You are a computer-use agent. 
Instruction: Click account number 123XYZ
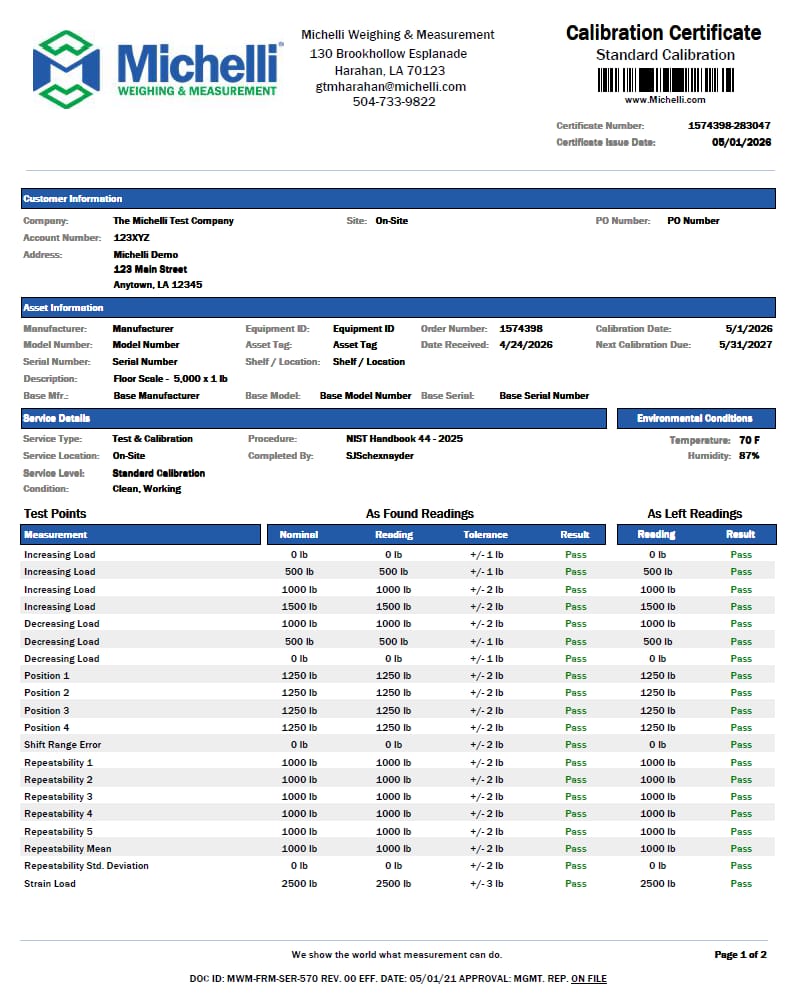pyautogui.click(x=132, y=237)
